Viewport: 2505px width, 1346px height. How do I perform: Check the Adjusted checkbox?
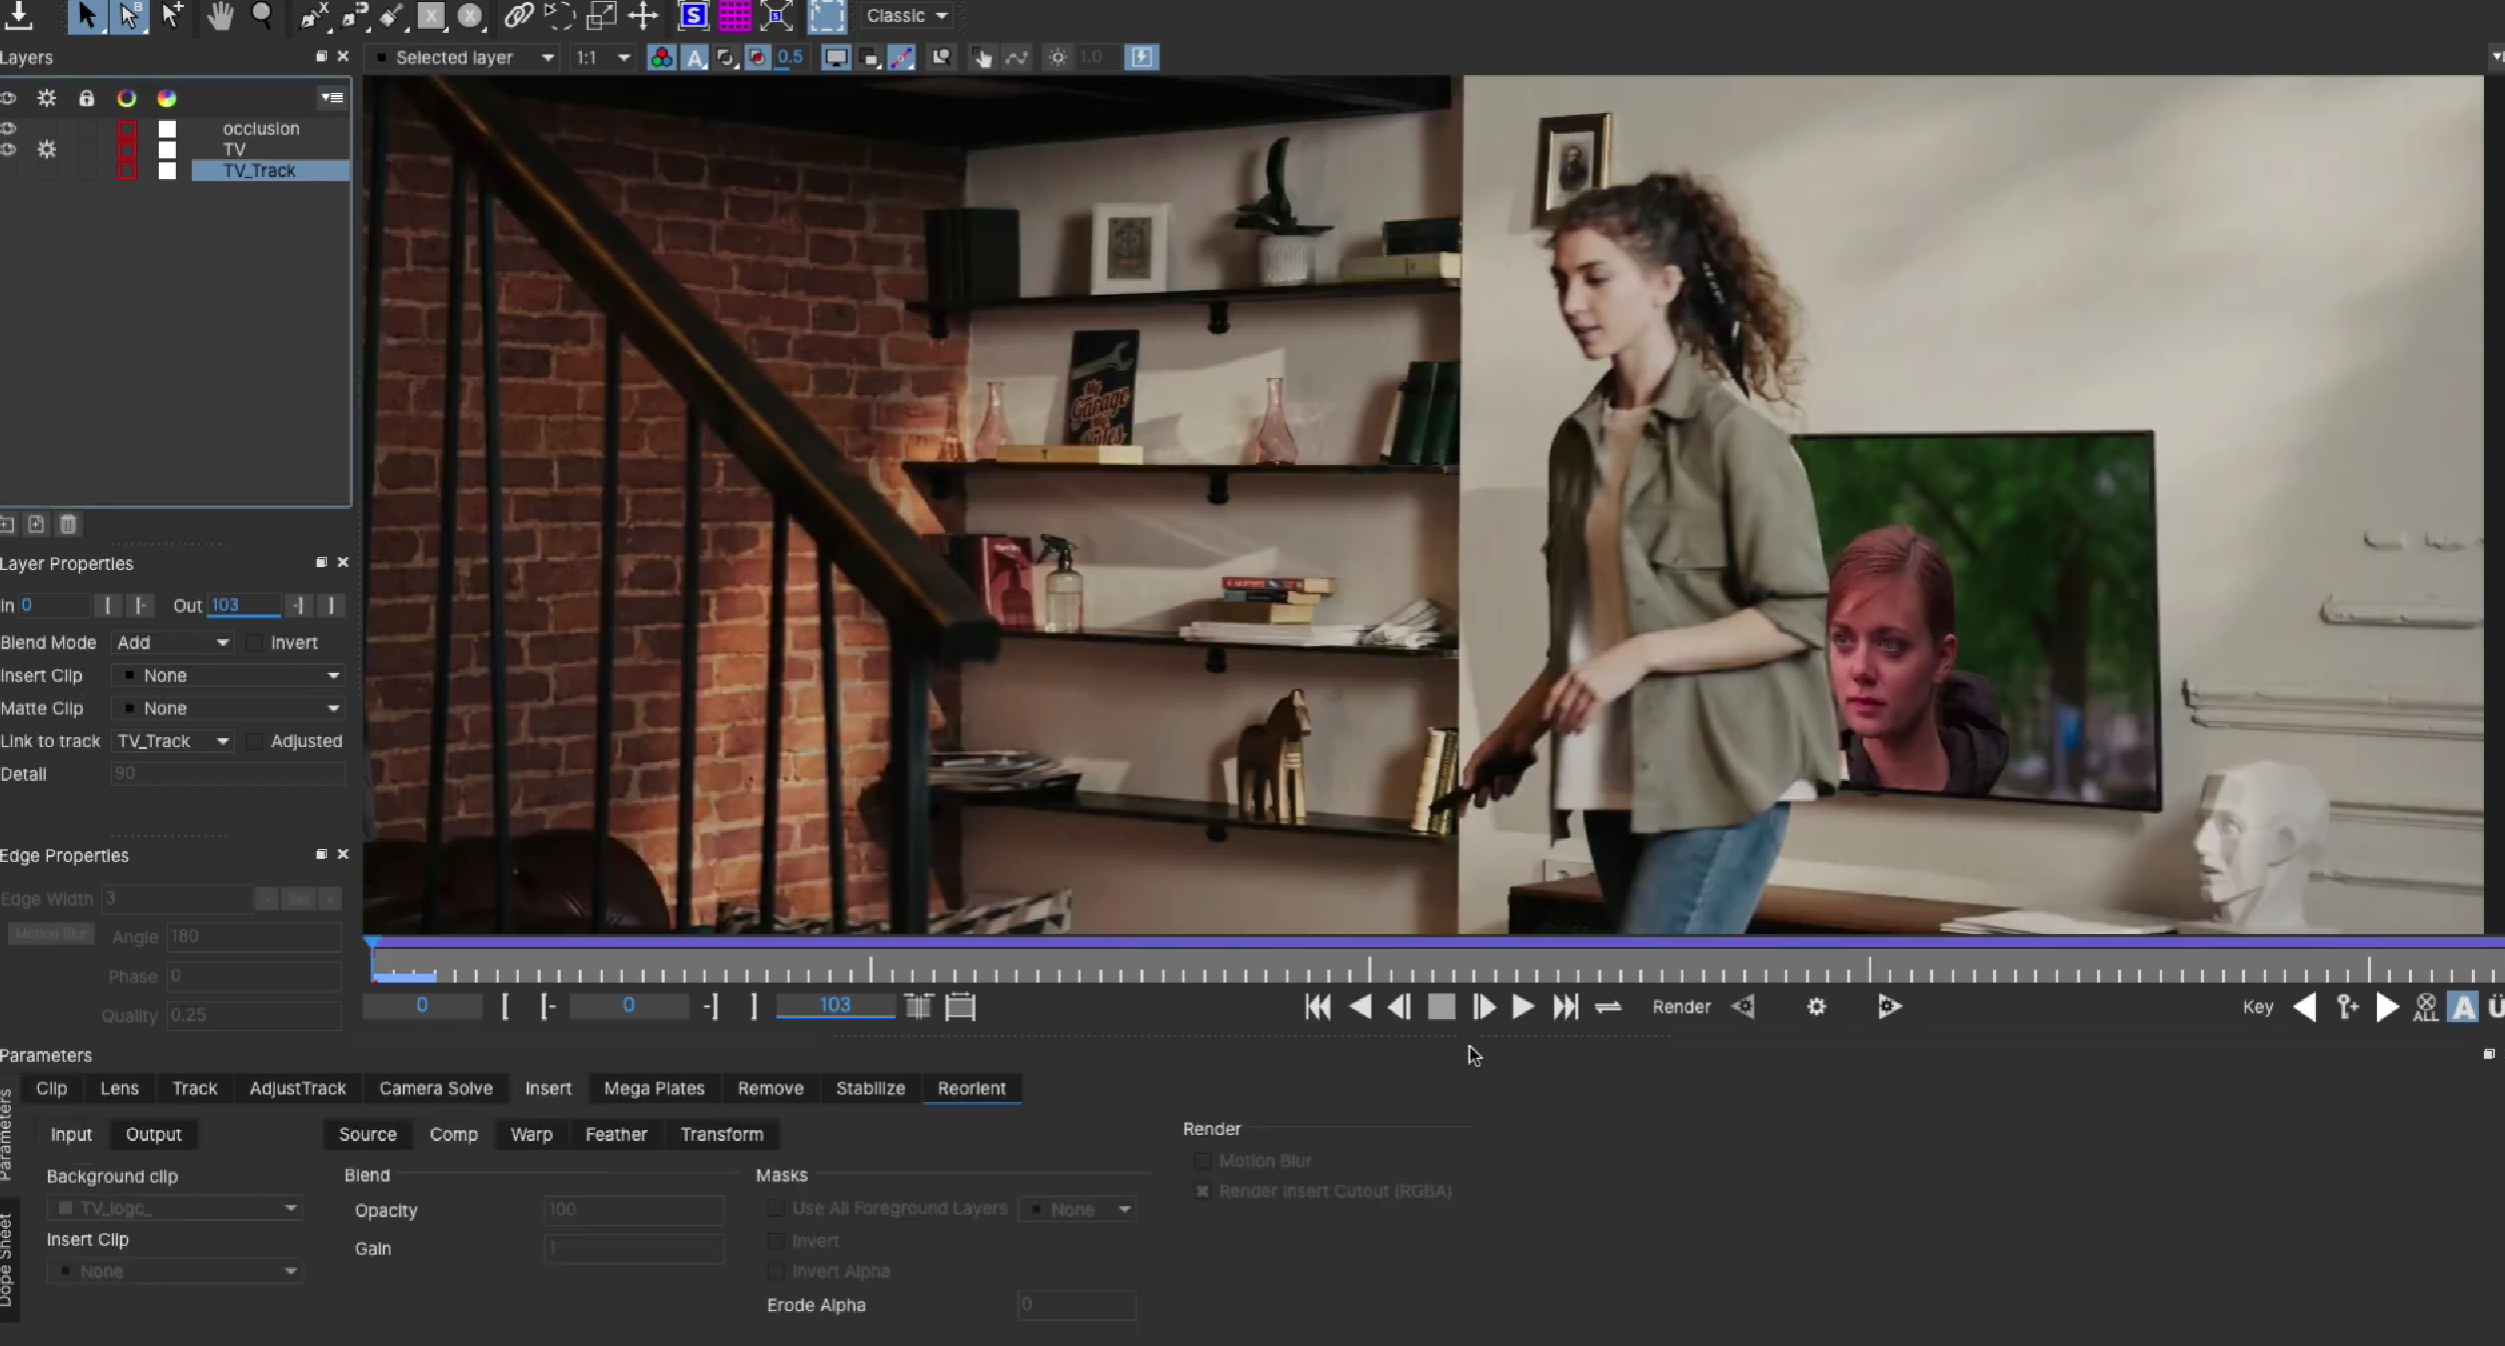click(x=255, y=741)
